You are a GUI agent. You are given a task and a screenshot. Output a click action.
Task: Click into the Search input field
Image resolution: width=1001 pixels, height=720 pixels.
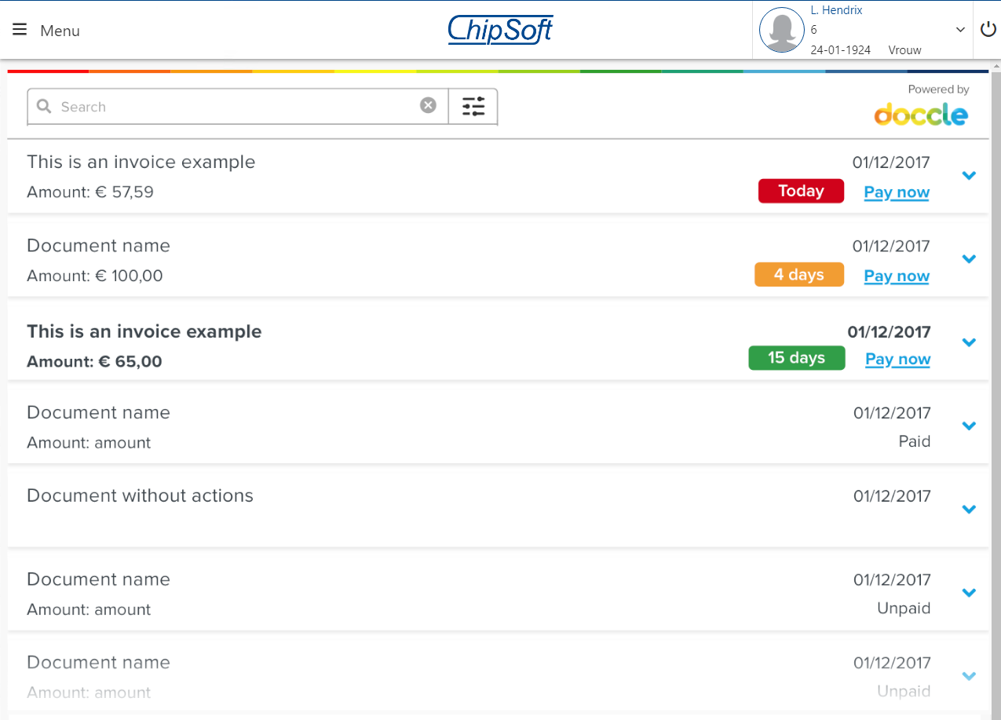(x=235, y=106)
